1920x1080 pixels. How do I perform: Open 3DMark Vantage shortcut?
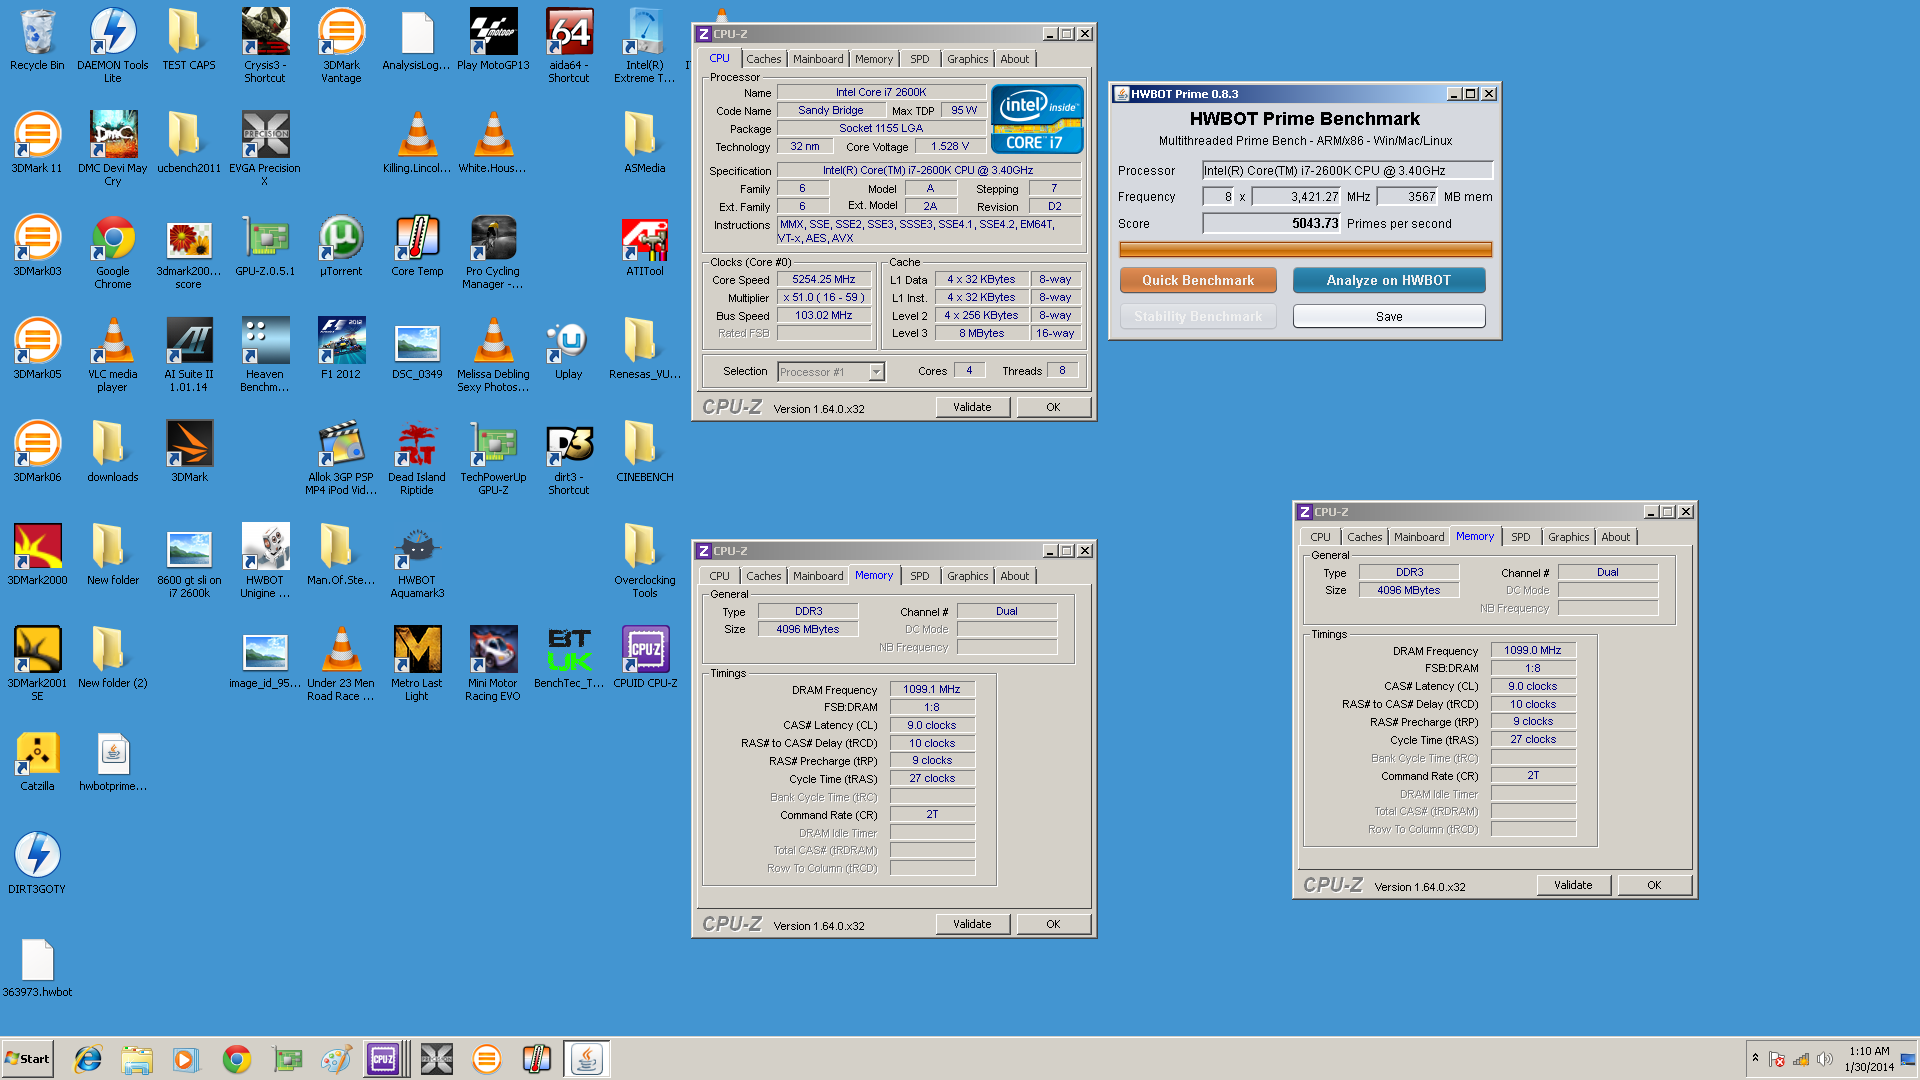click(x=341, y=45)
